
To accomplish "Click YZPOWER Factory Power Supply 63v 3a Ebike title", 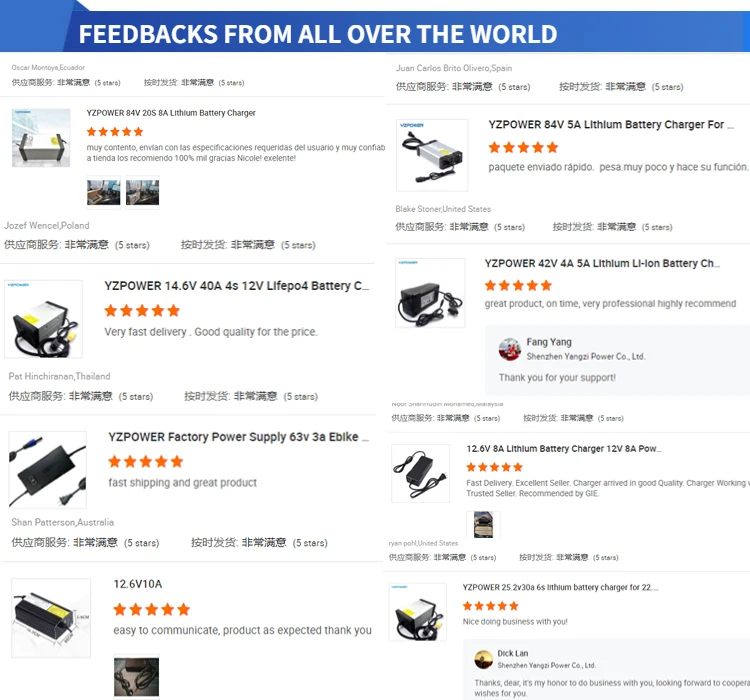I will coord(238,437).
